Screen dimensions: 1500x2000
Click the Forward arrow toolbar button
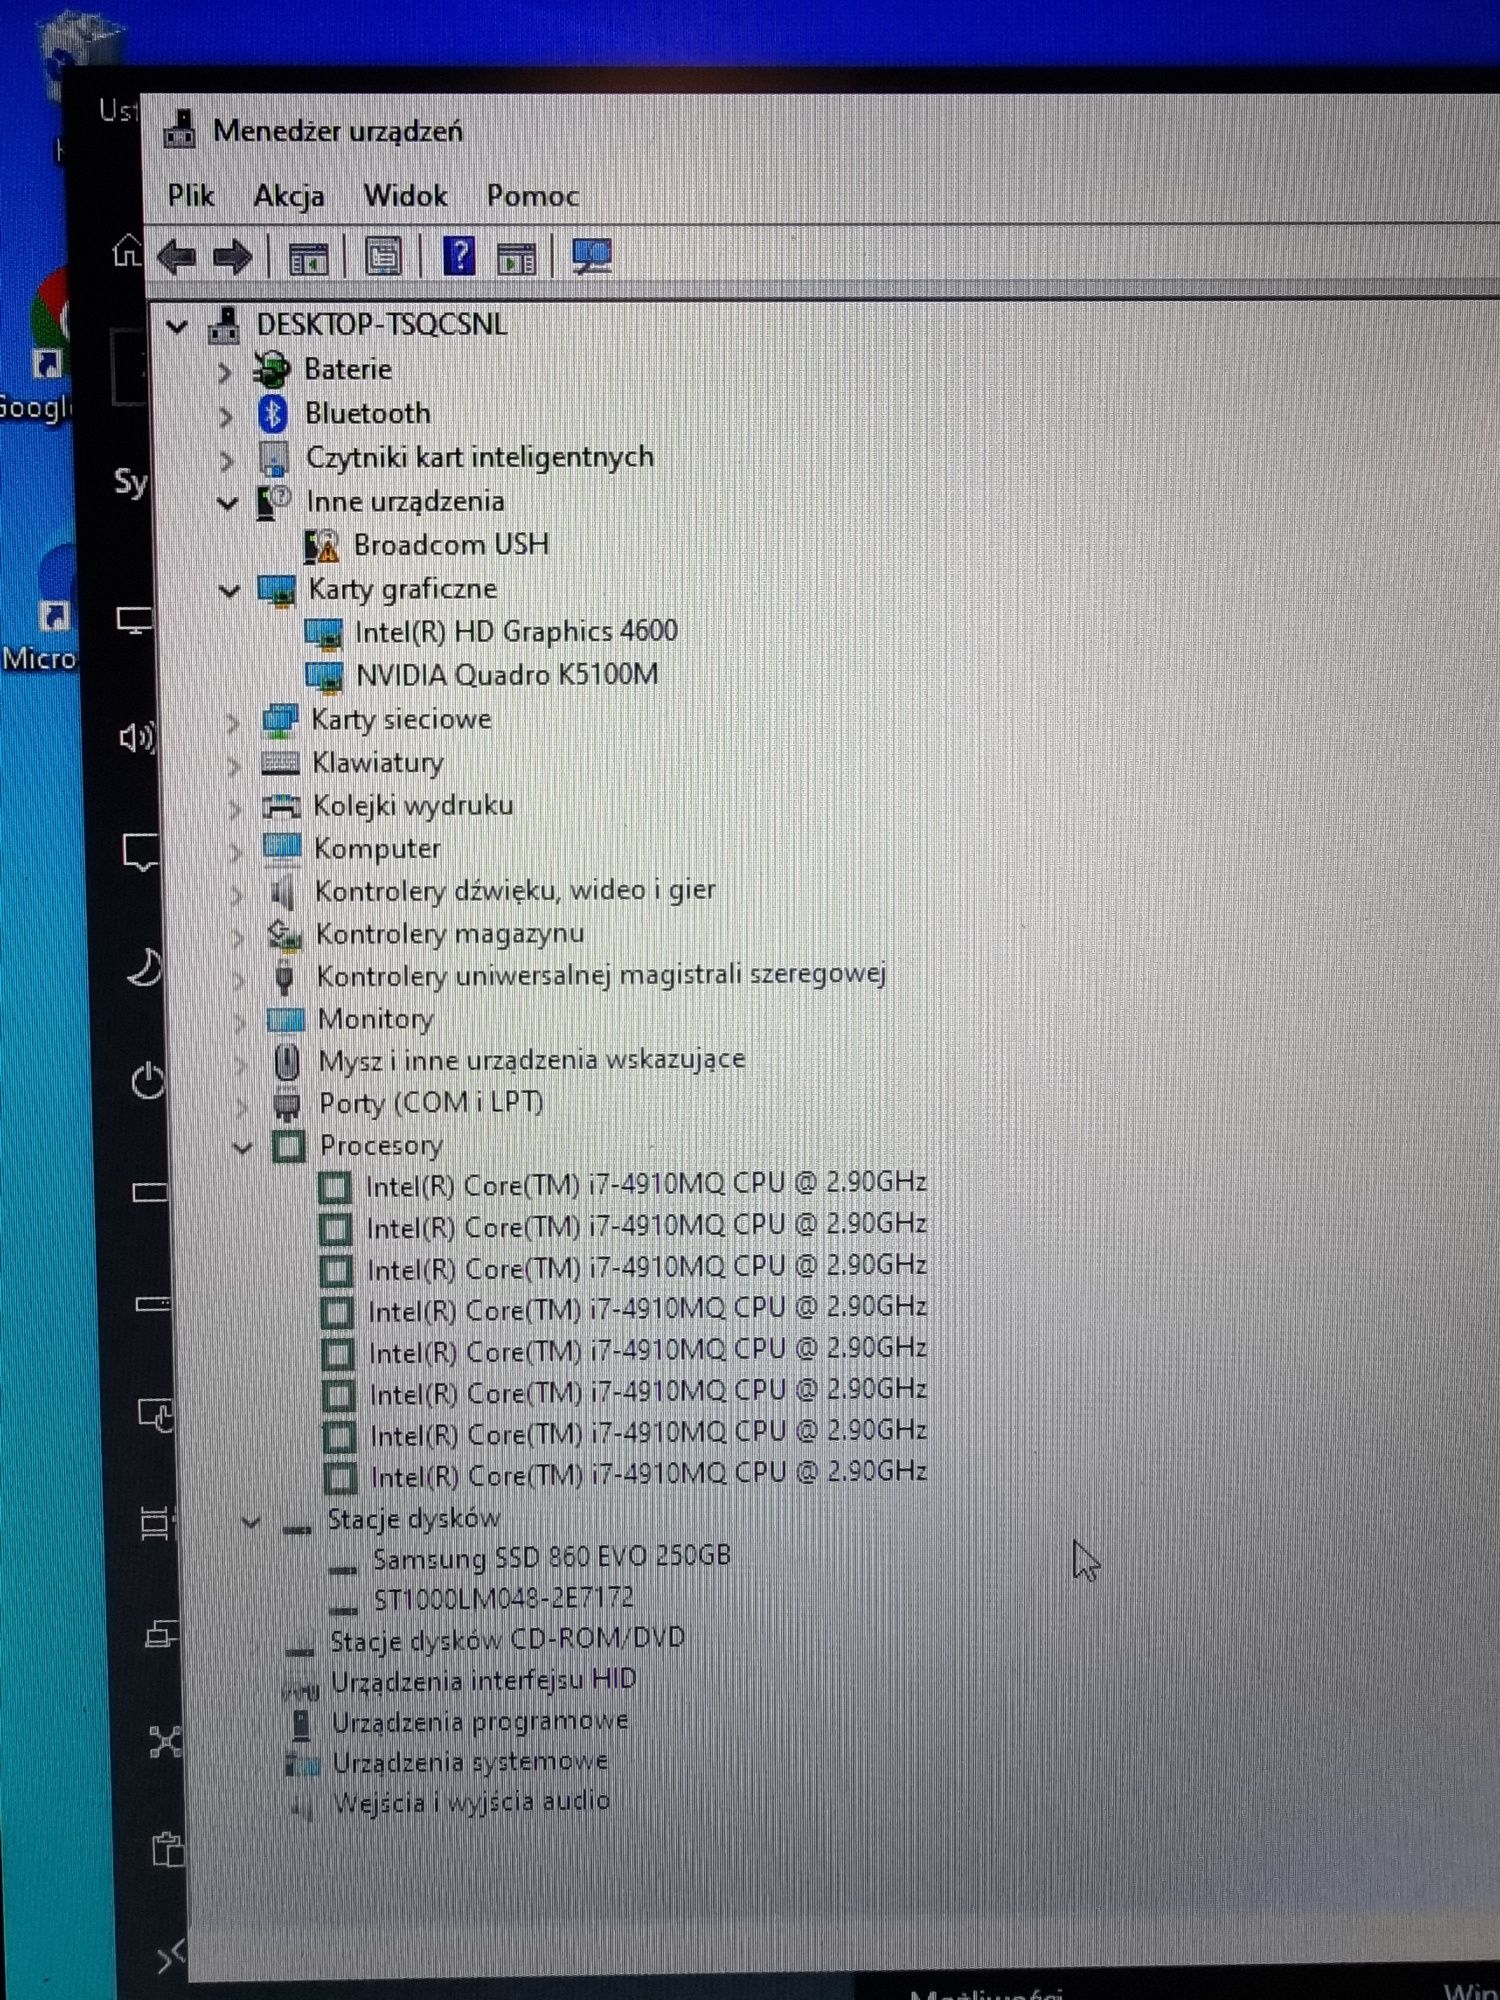pyautogui.click(x=233, y=258)
